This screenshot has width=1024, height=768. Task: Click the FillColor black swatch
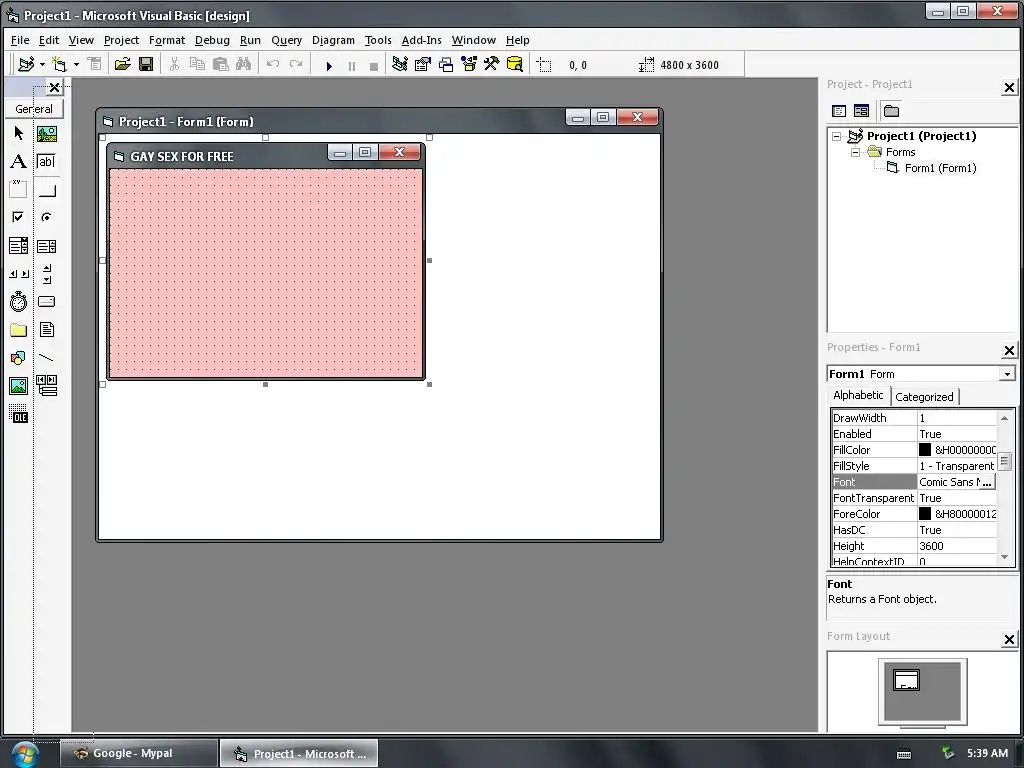click(x=925, y=450)
